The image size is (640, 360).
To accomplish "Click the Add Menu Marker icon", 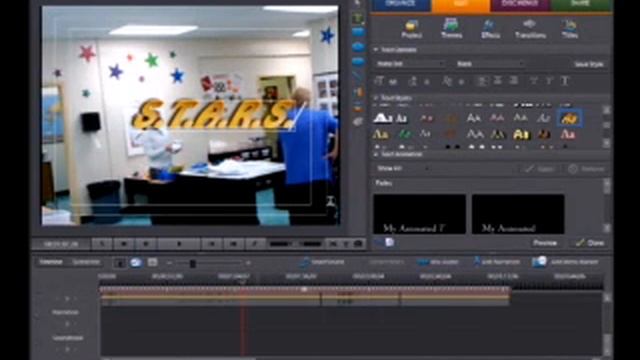I will pyautogui.click(x=539, y=262).
